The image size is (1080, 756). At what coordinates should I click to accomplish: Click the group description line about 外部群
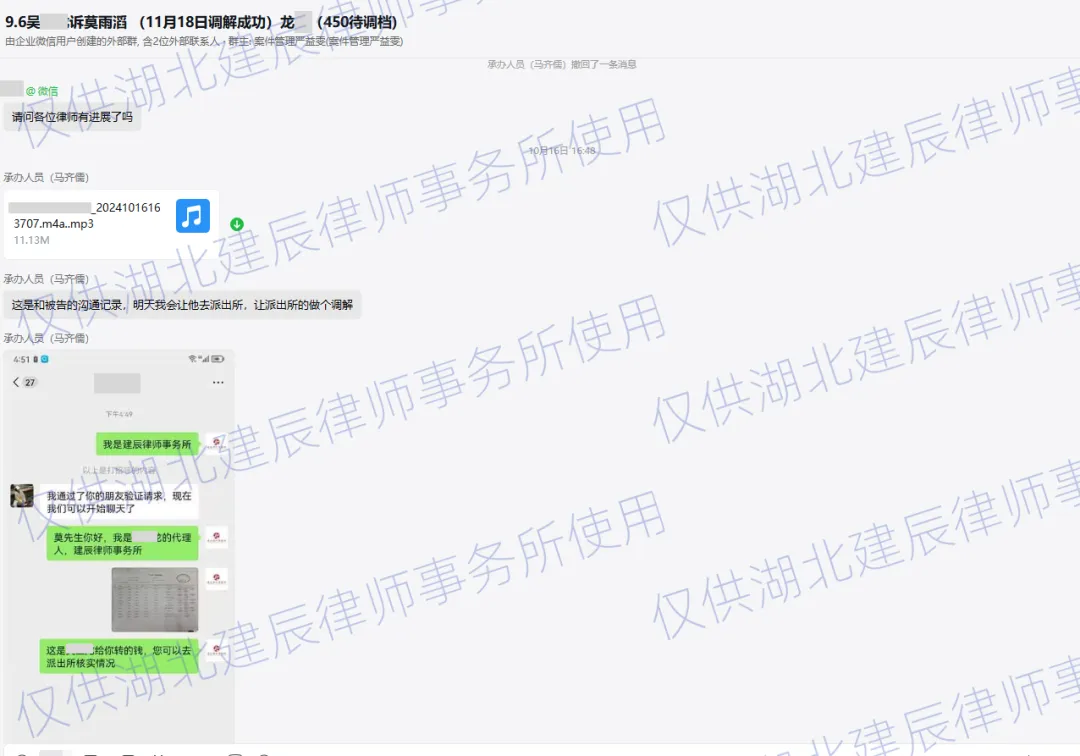204,41
